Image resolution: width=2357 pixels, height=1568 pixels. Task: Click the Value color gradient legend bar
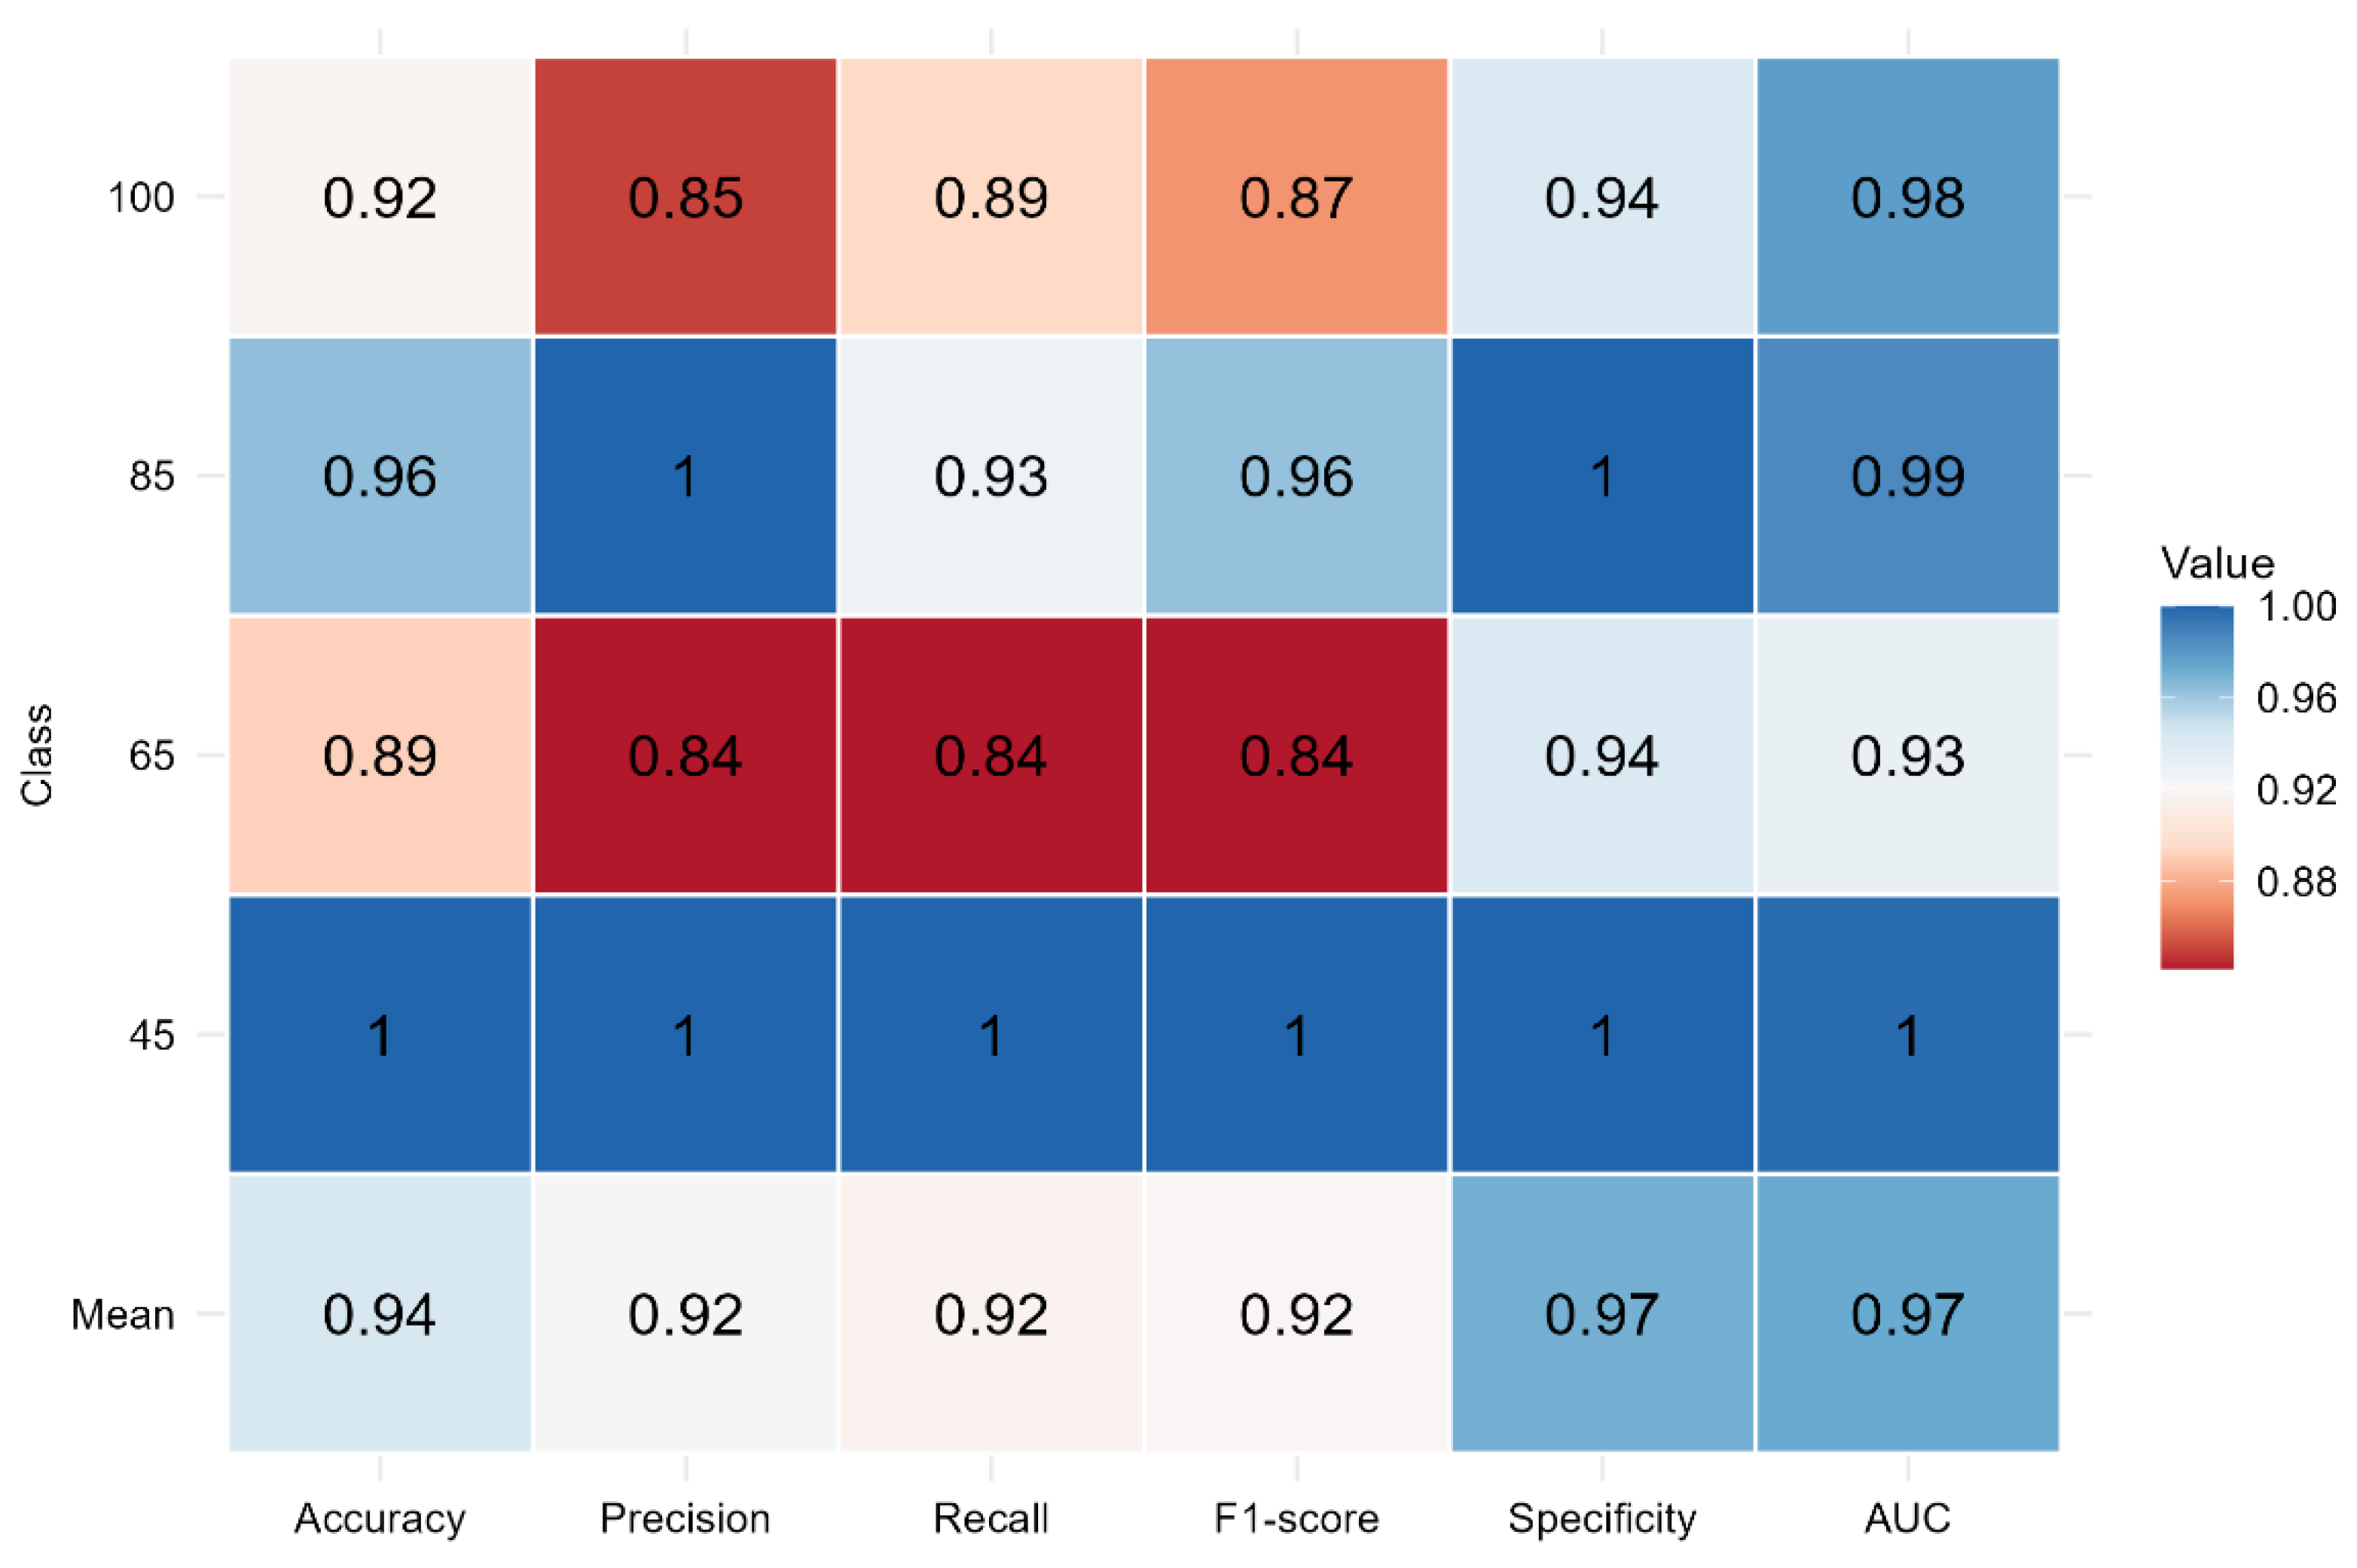2196,787
